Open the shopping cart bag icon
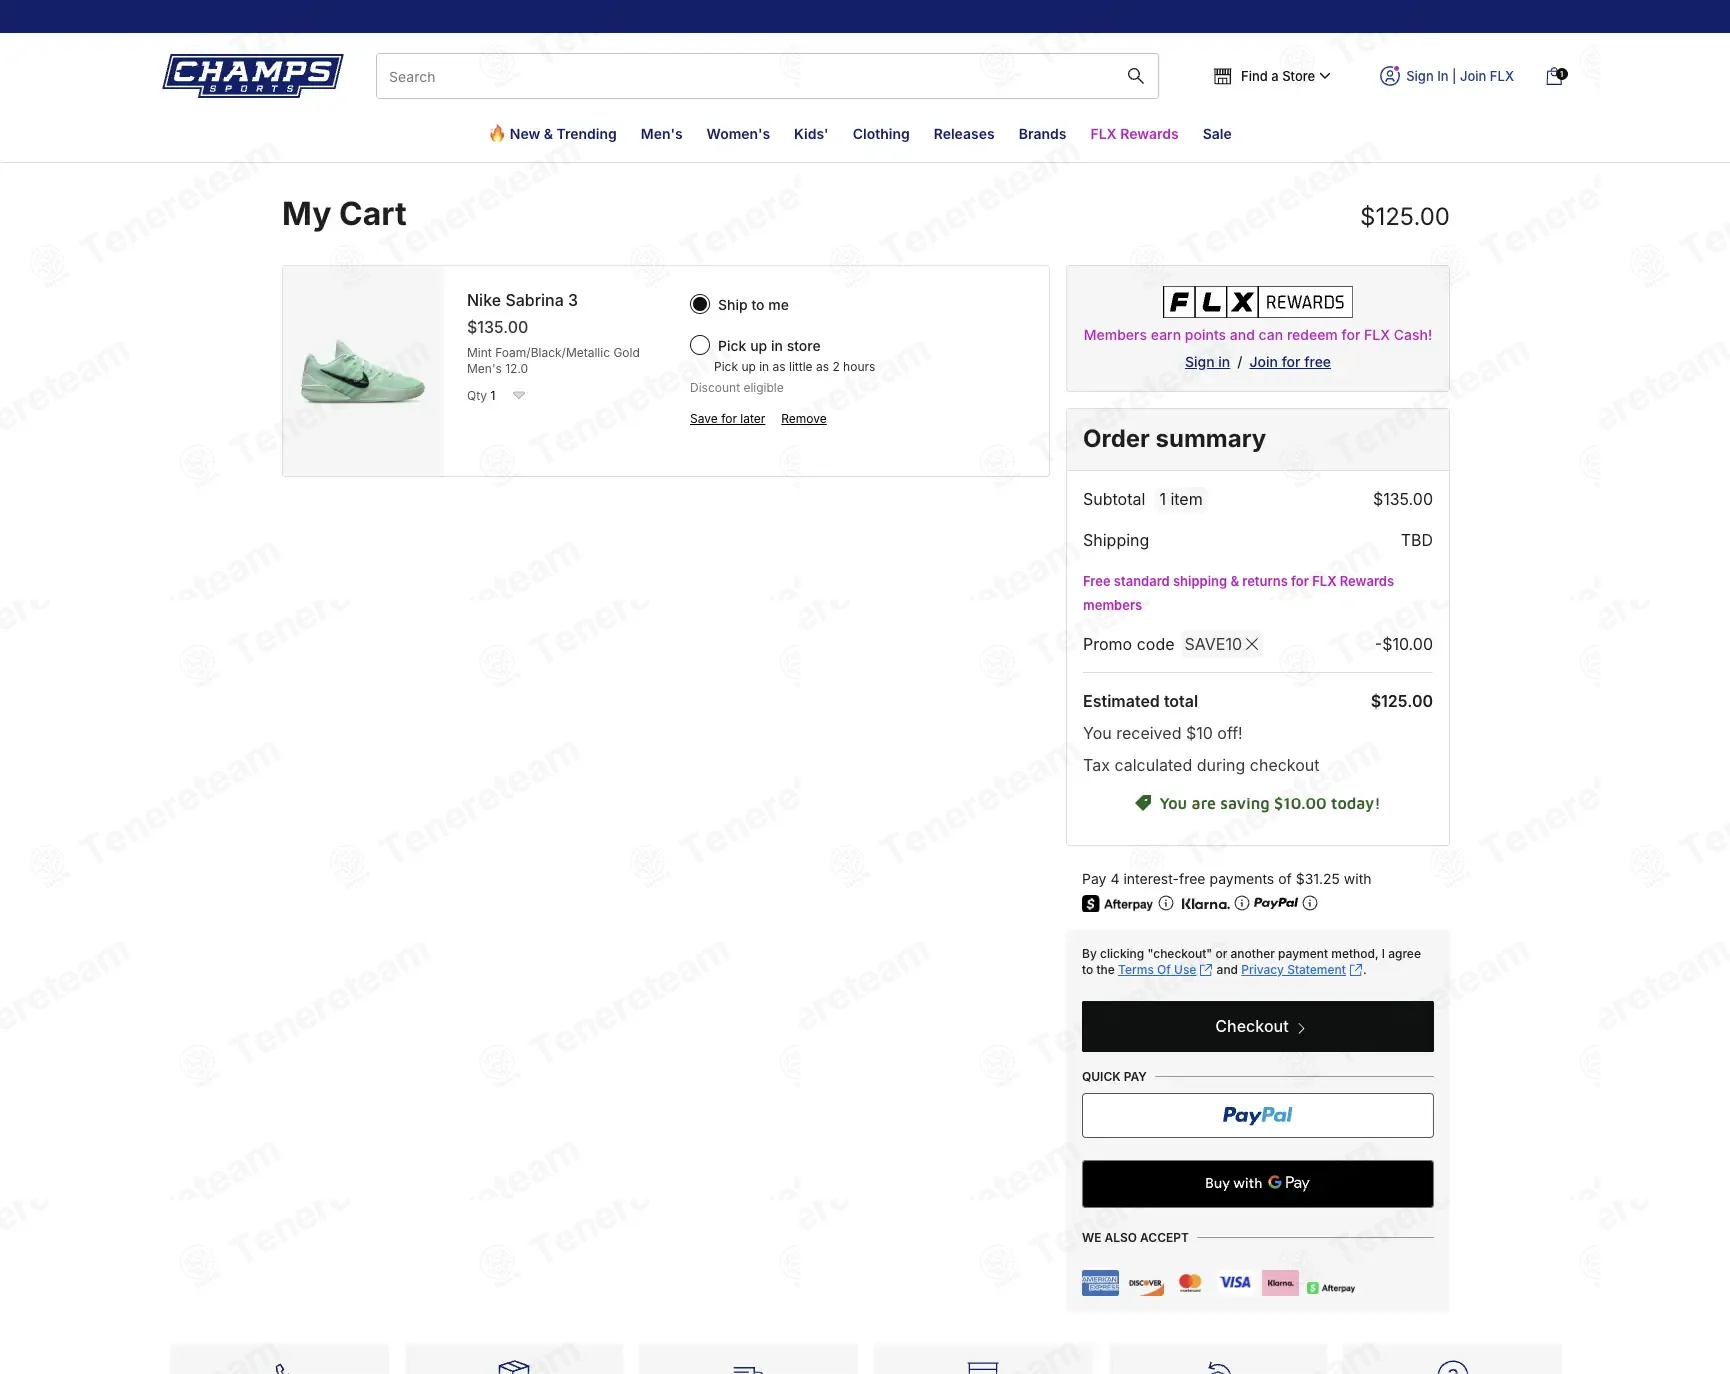The width and height of the screenshot is (1730, 1374). pyautogui.click(x=1555, y=76)
